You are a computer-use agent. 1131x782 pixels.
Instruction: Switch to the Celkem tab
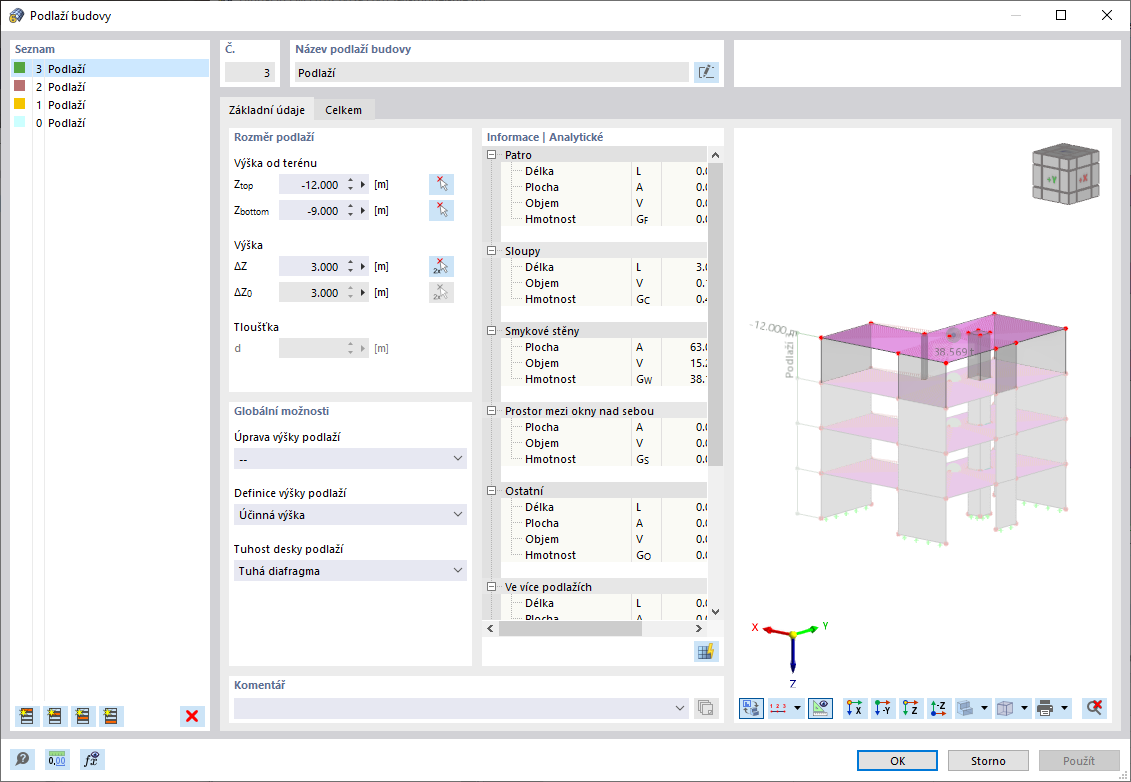(343, 110)
